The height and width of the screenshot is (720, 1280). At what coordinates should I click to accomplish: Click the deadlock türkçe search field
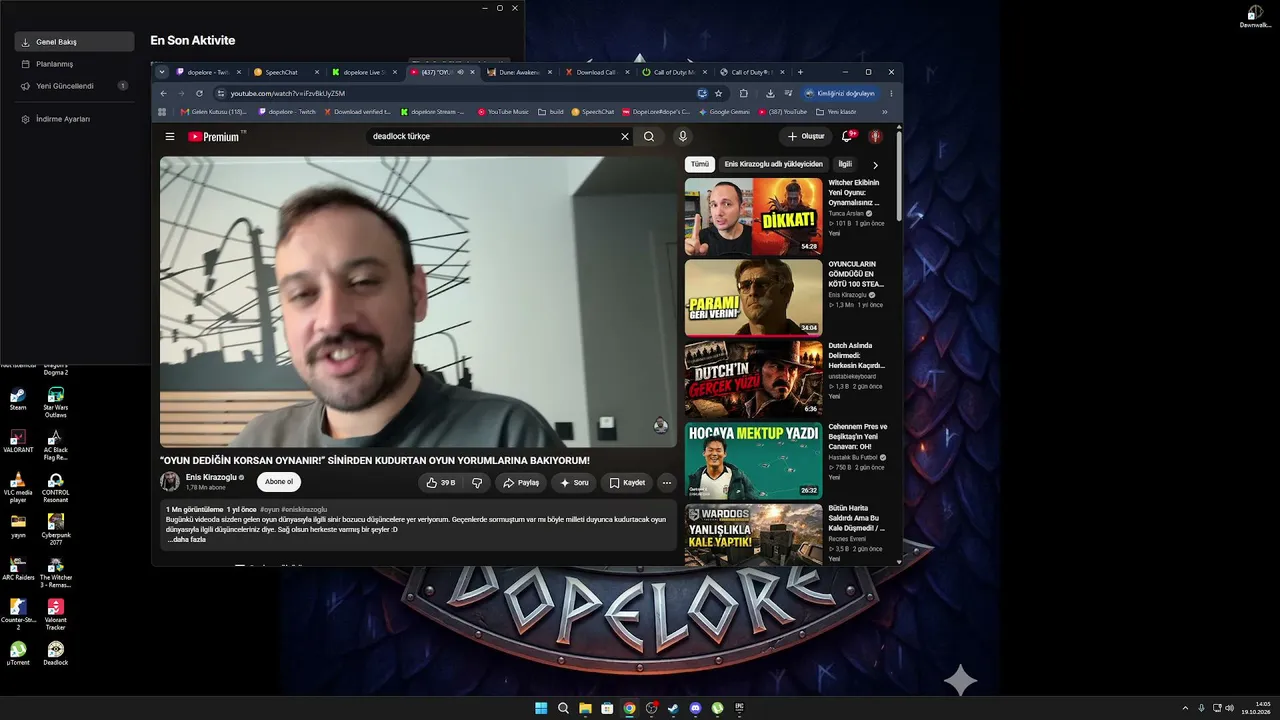[493, 136]
